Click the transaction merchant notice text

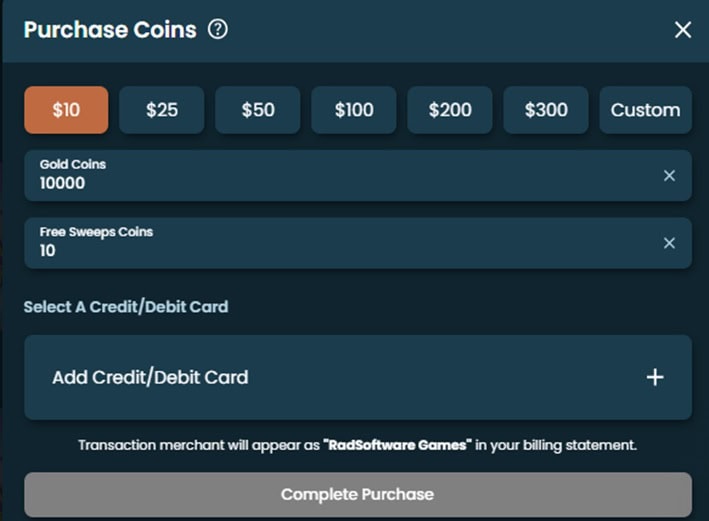click(200, 444)
